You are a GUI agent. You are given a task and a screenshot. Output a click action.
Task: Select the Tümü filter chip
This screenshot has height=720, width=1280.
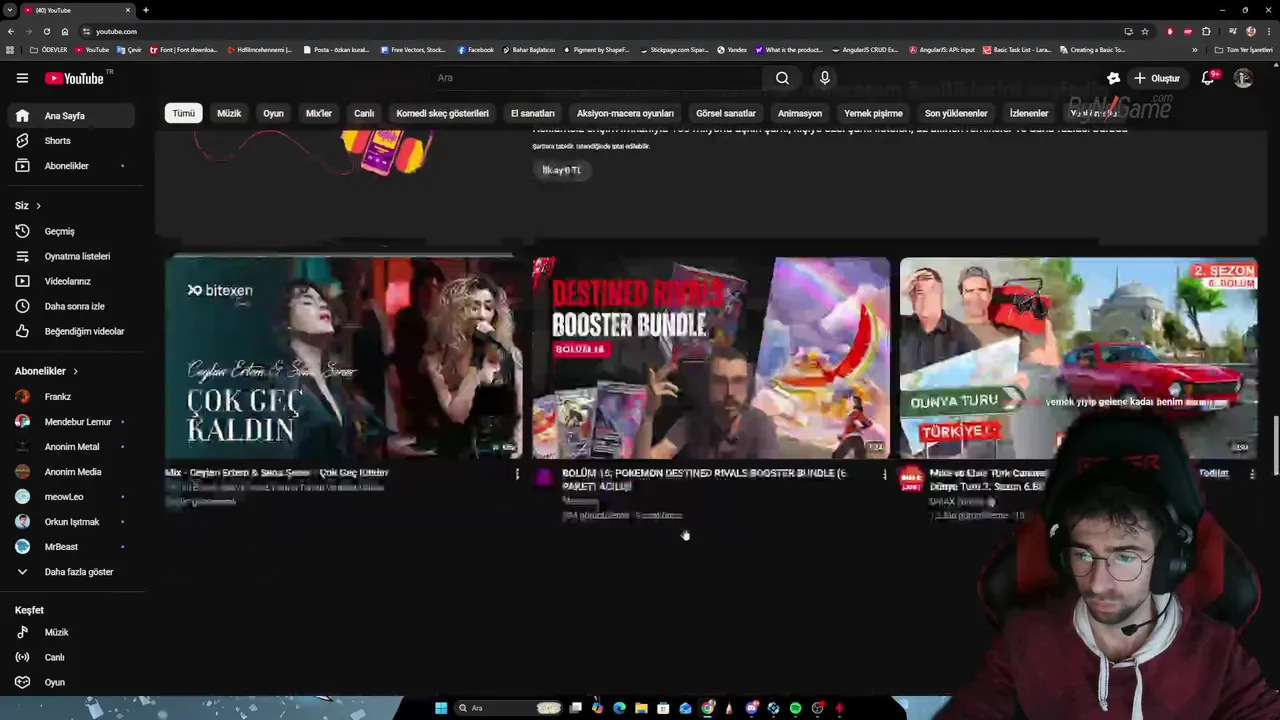pyautogui.click(x=184, y=113)
